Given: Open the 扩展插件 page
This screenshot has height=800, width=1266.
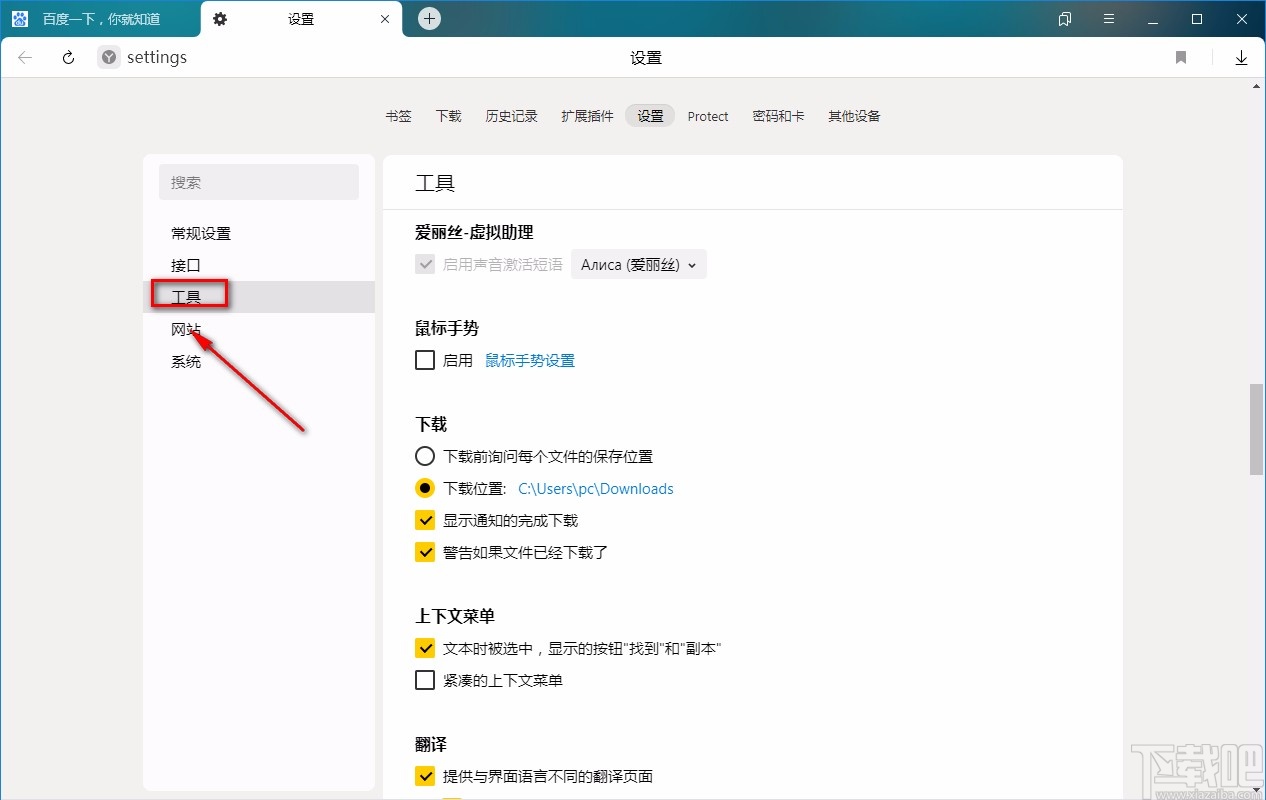Looking at the screenshot, I should [586, 116].
